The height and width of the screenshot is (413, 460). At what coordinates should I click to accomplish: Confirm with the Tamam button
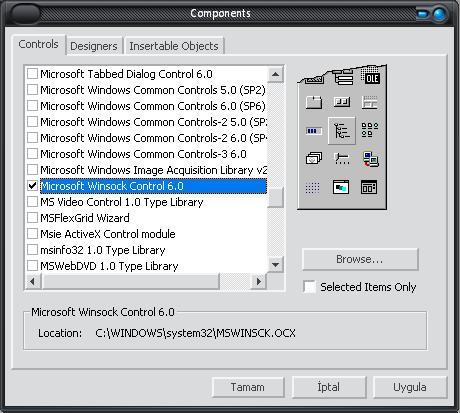pyautogui.click(x=248, y=387)
